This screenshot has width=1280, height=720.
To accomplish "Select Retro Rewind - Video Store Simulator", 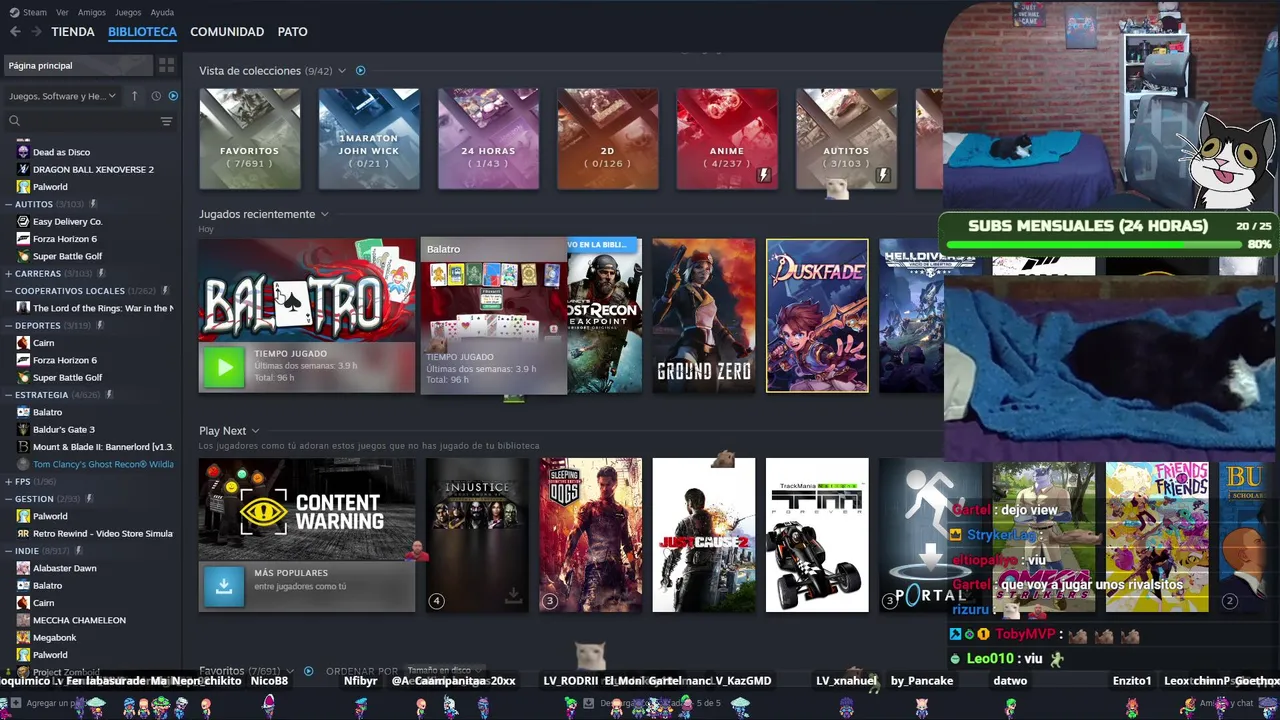I will (95, 533).
